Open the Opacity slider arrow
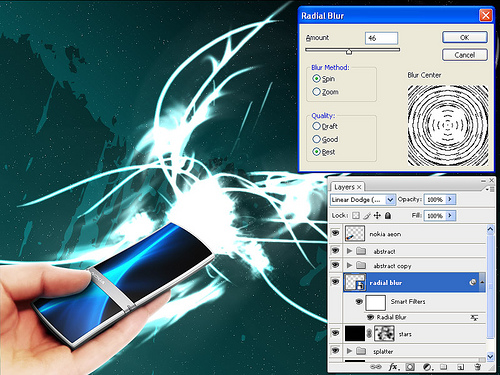 (x=450, y=199)
